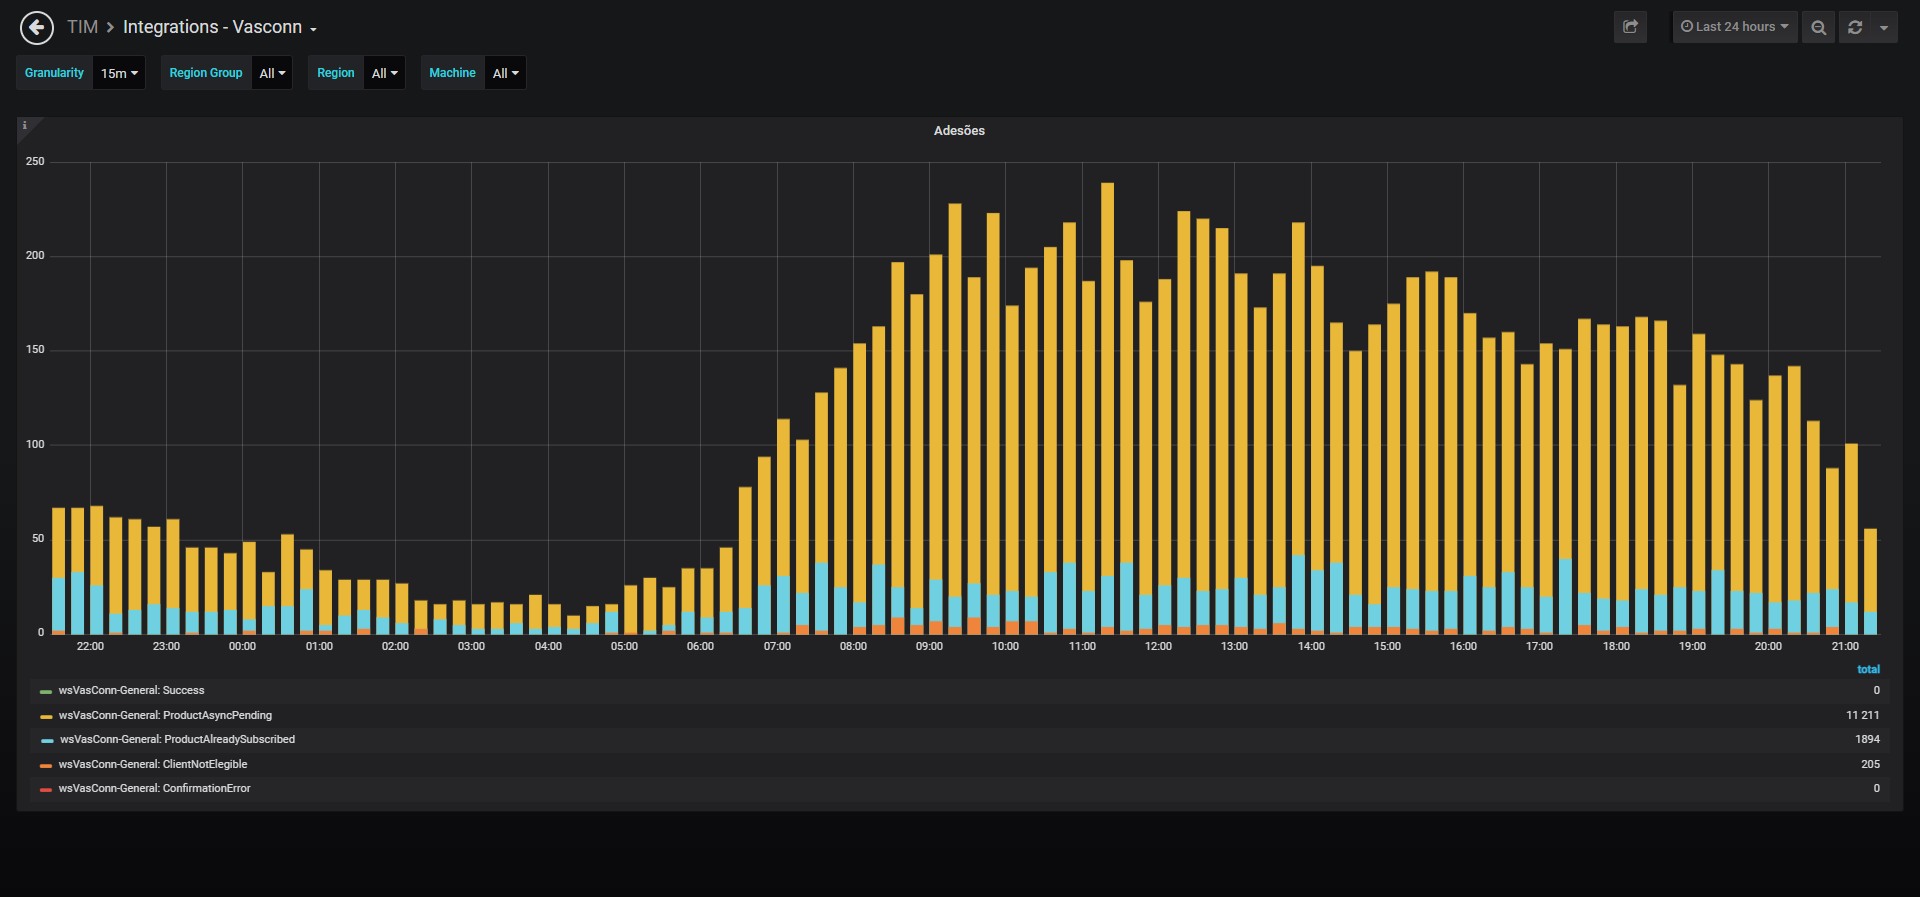Click the Region variable label
Image resolution: width=1920 pixels, height=897 pixels.
click(336, 73)
